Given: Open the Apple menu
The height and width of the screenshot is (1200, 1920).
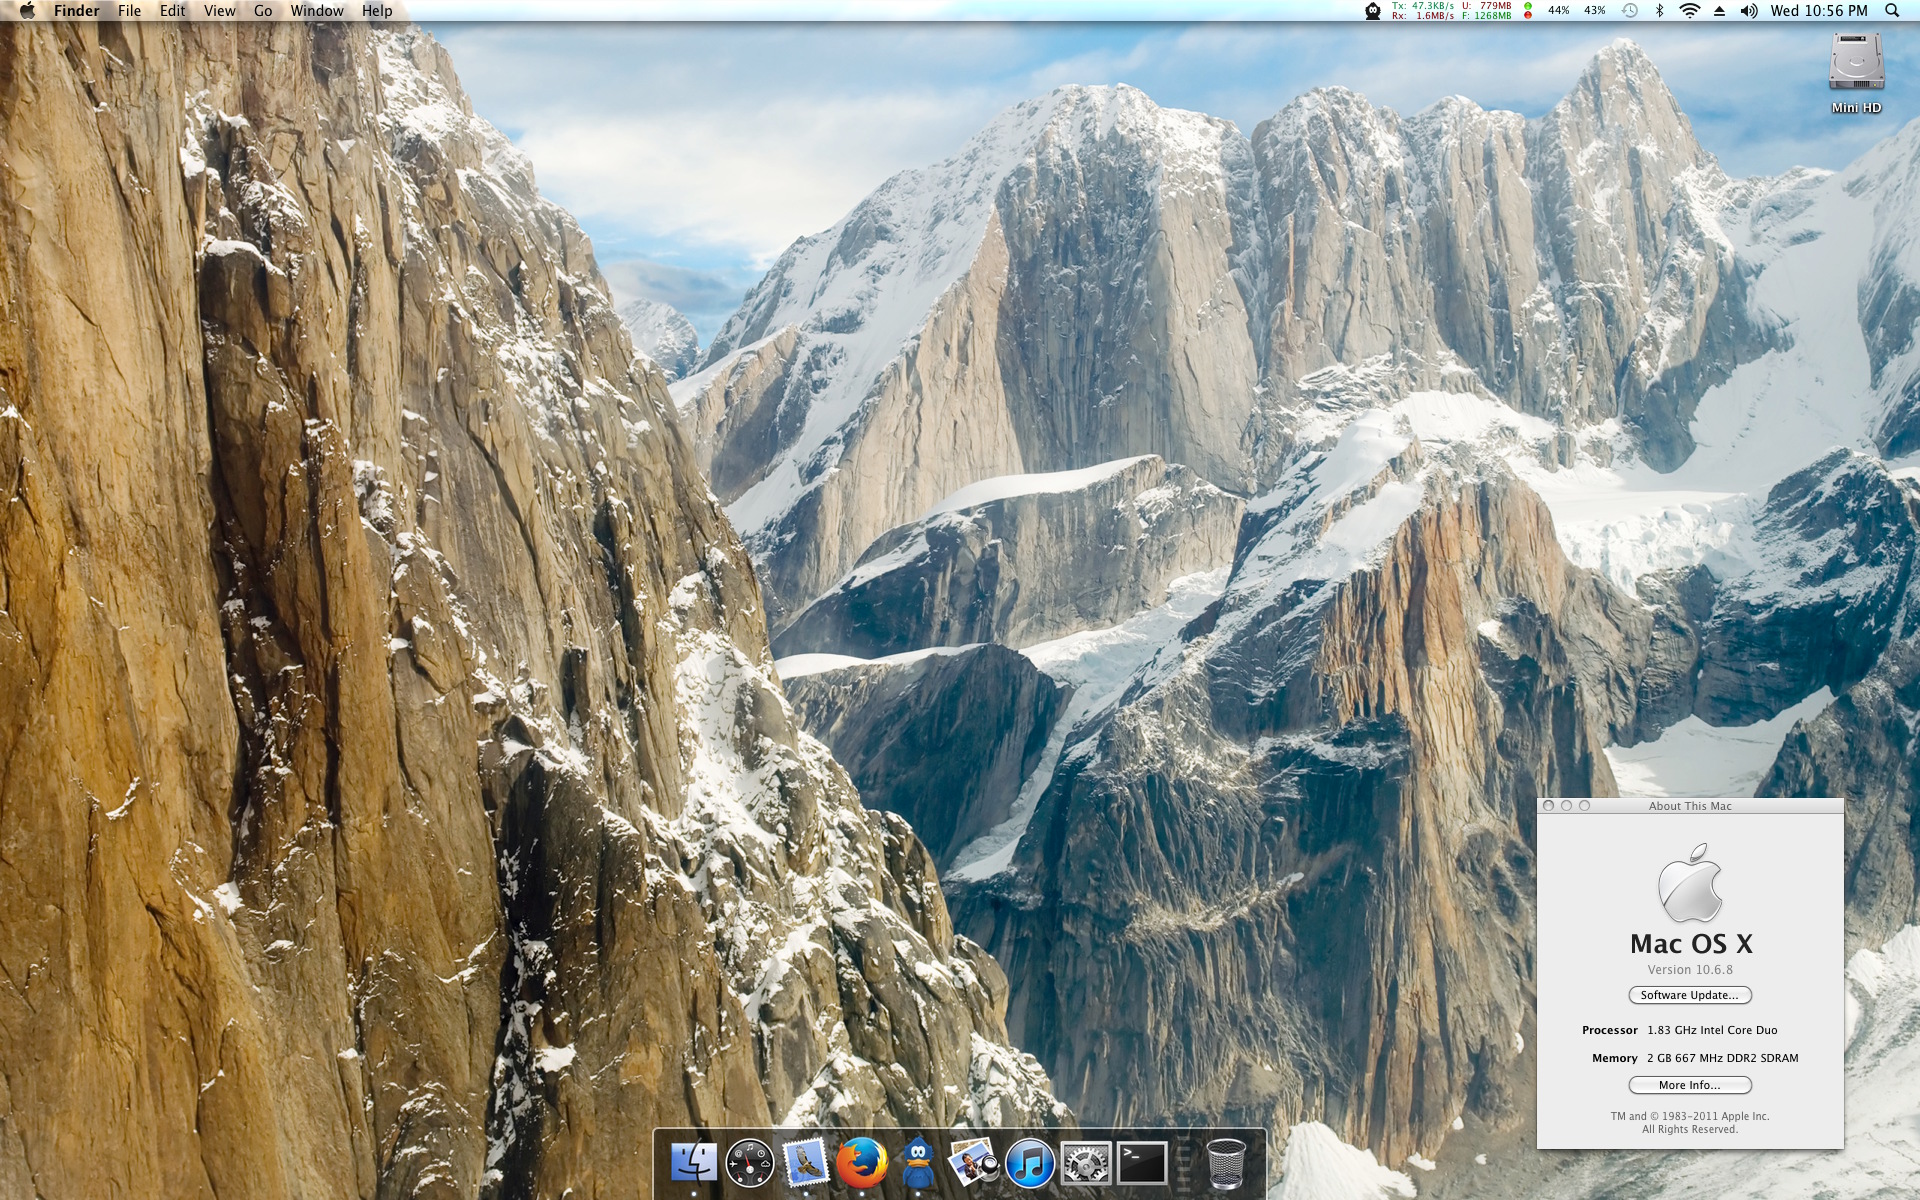Looking at the screenshot, I should tap(27, 11).
